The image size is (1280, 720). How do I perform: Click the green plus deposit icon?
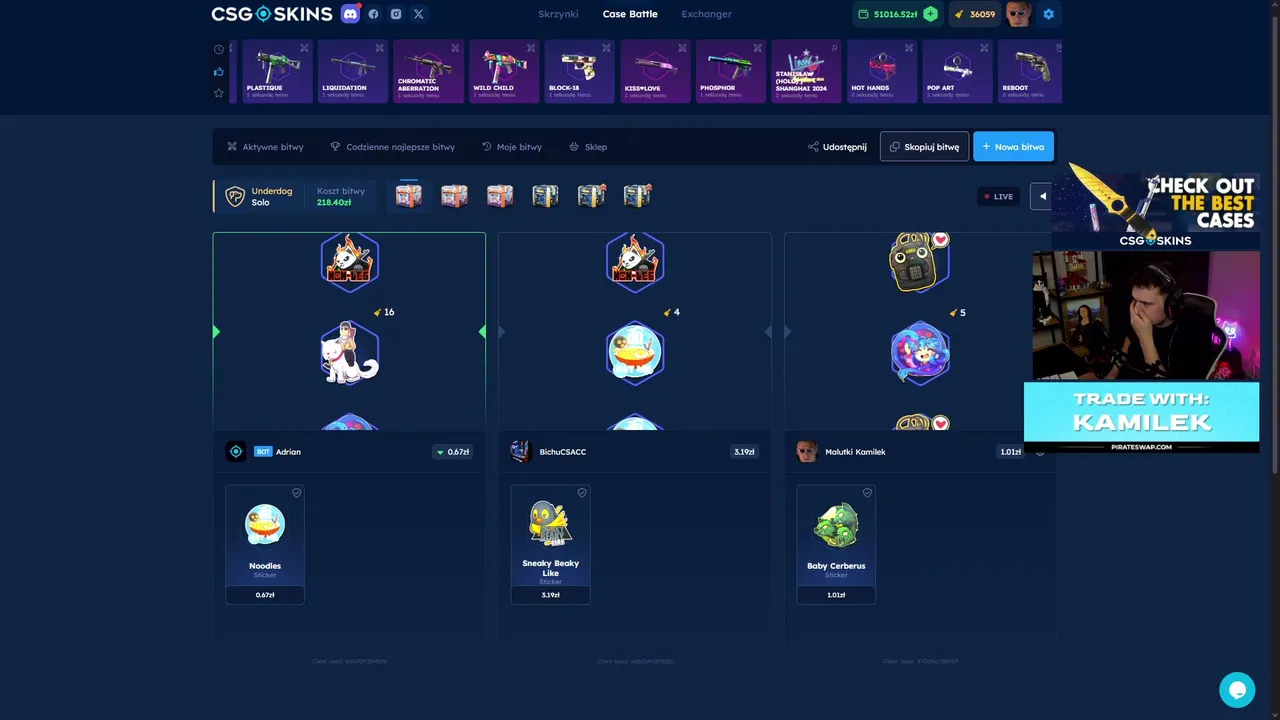click(930, 14)
